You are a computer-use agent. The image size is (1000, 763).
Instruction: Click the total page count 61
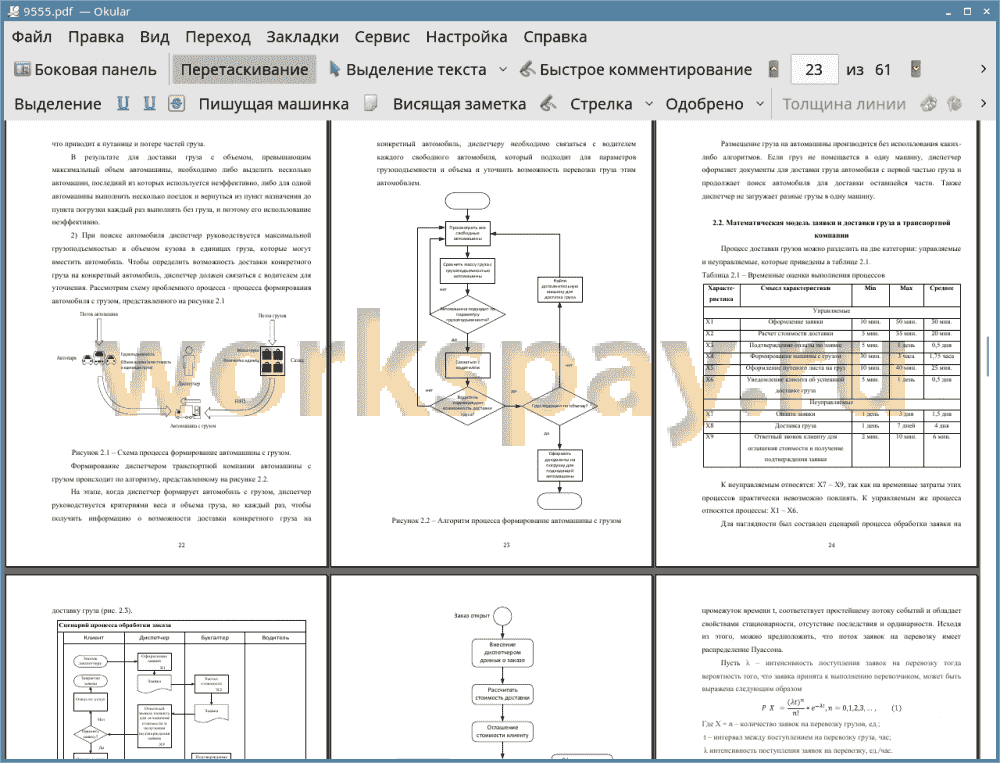(x=883, y=70)
